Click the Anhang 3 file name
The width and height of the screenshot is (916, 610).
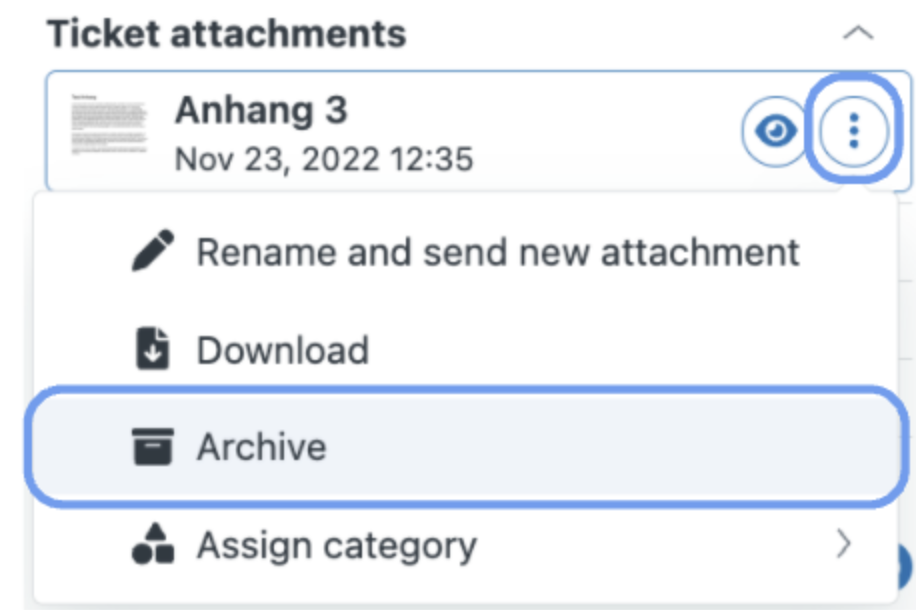click(x=261, y=110)
